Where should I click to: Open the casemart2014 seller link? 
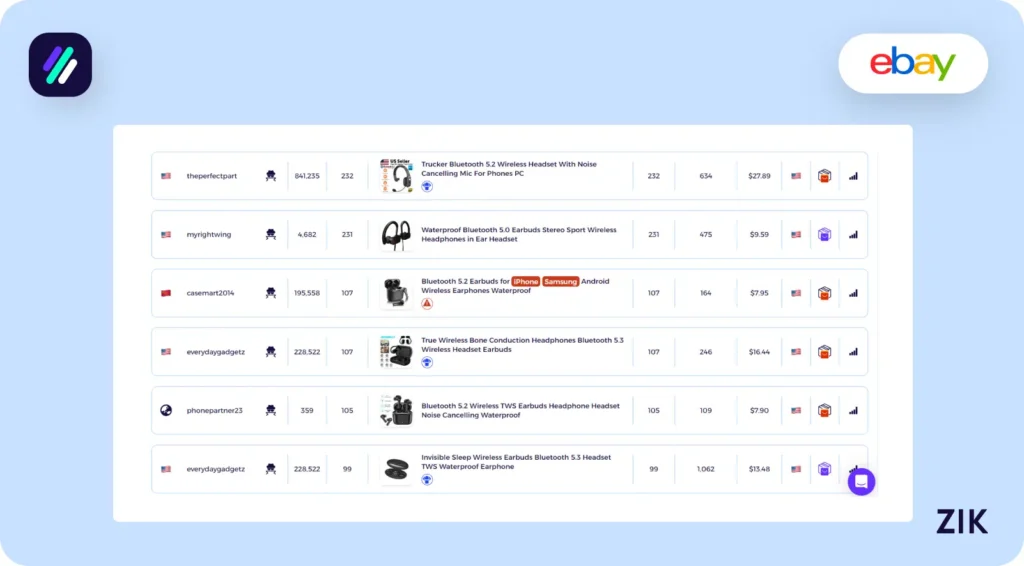pos(209,293)
